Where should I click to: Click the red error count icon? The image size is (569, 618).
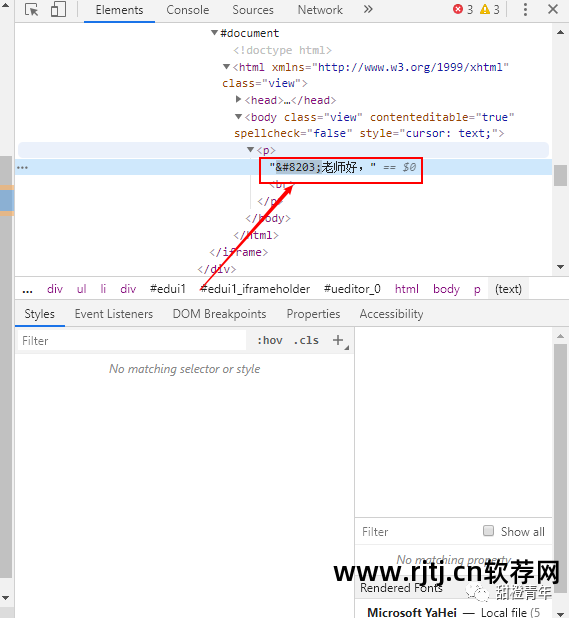[x=458, y=9]
